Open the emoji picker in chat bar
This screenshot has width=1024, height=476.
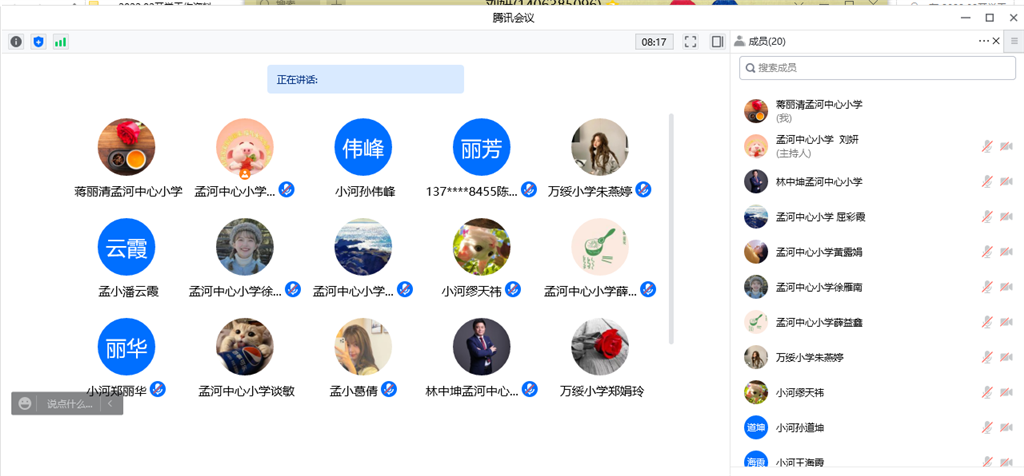coord(25,404)
